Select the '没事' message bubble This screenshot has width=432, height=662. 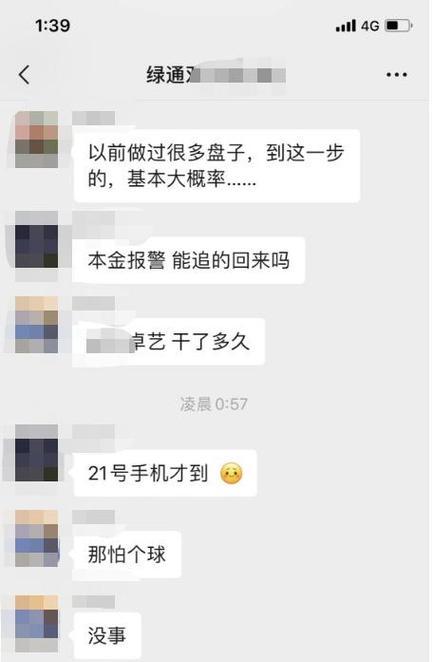pyautogui.click(x=107, y=635)
